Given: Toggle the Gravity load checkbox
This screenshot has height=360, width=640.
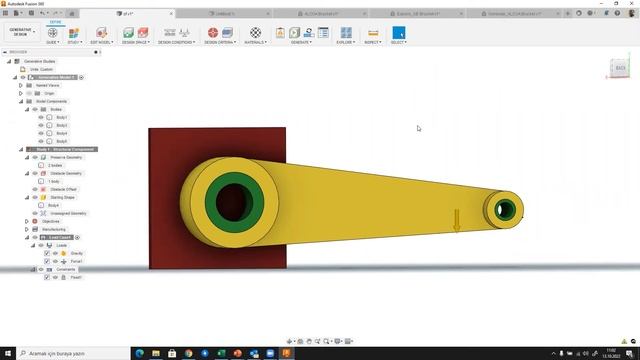Looking at the screenshot, I should tap(47, 253).
